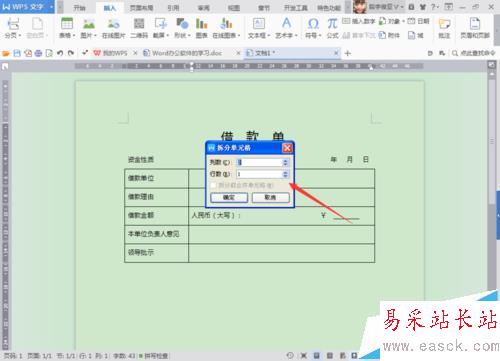This screenshot has width=500, height=361.
Task: Switch to the 视图 ribbon tab
Action: pyautogui.click(x=234, y=8)
